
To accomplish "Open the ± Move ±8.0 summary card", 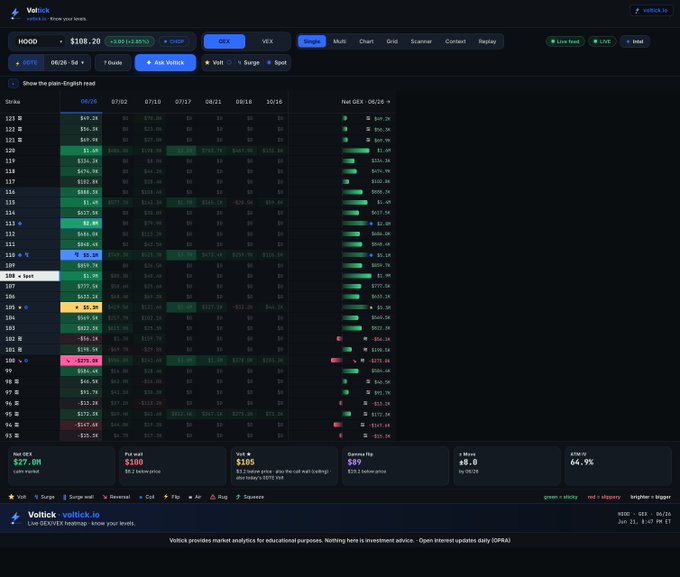I will 507,466.
